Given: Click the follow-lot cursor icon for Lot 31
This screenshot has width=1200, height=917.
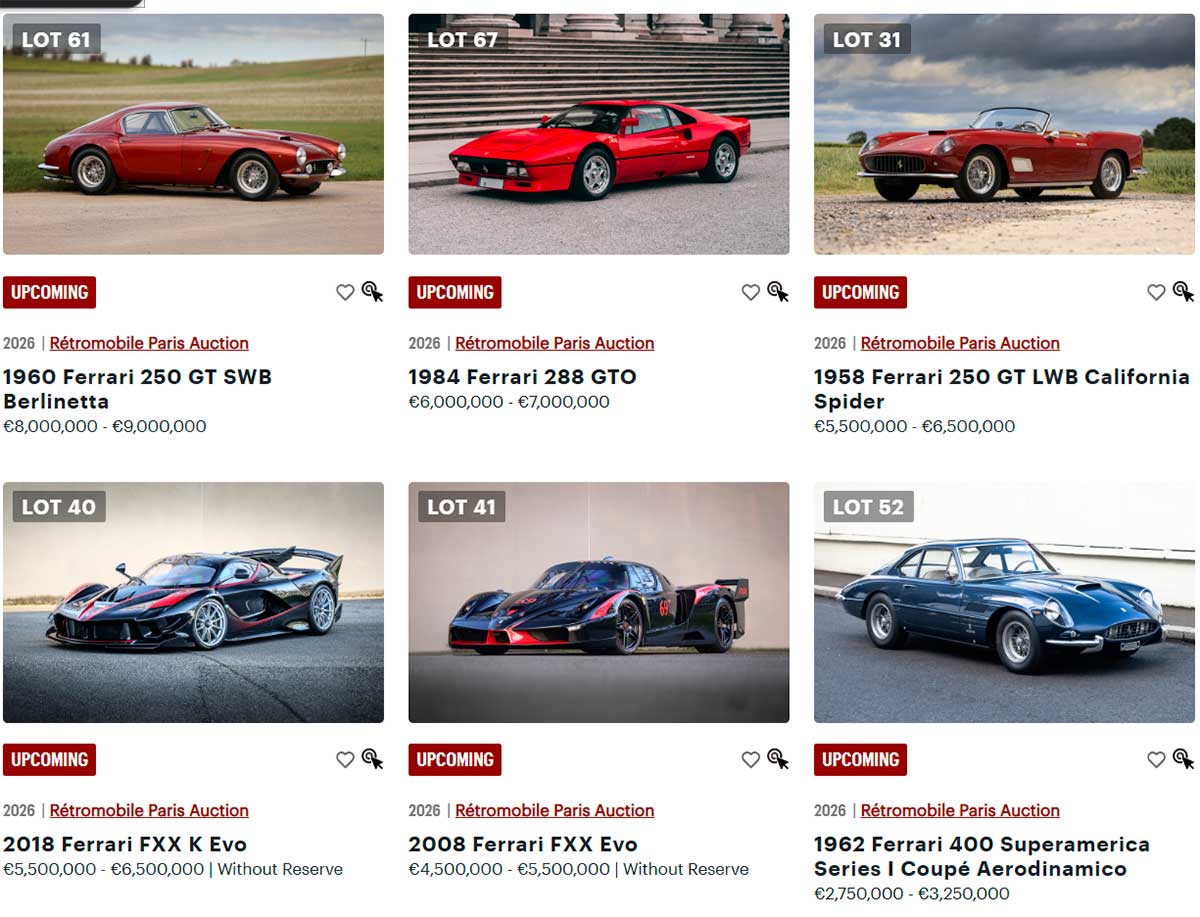Looking at the screenshot, I should click(x=1184, y=292).
